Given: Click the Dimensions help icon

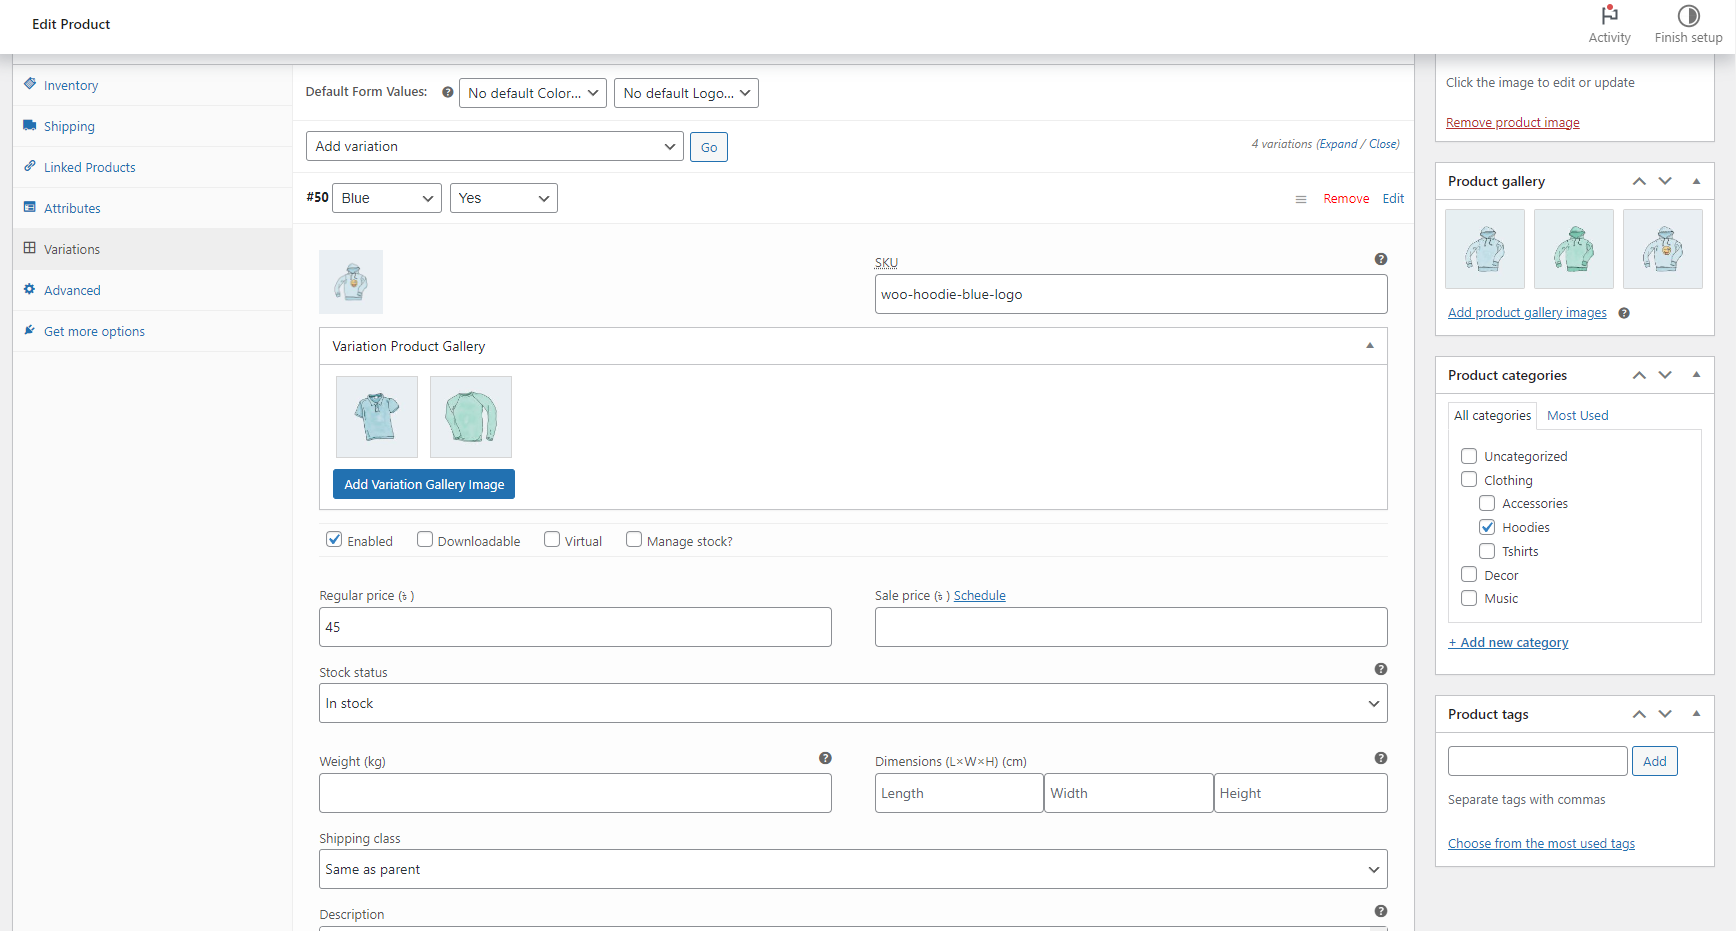Looking at the screenshot, I should pyautogui.click(x=1381, y=758).
